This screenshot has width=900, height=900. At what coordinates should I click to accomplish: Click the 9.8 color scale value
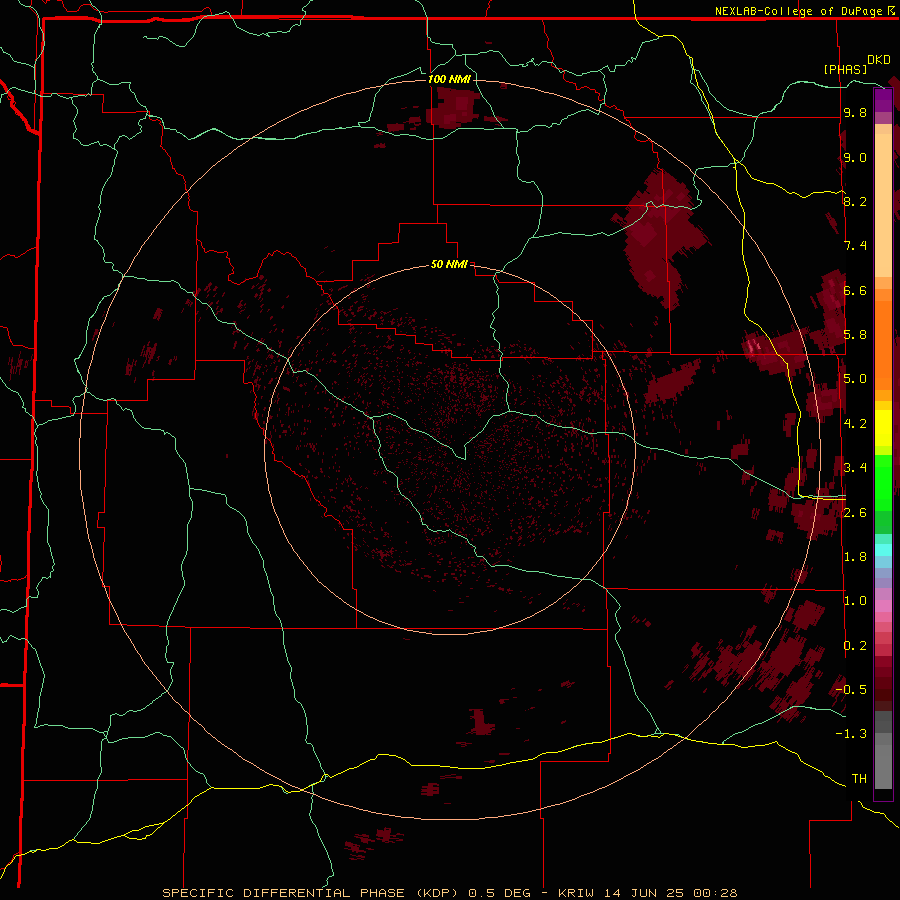855,113
